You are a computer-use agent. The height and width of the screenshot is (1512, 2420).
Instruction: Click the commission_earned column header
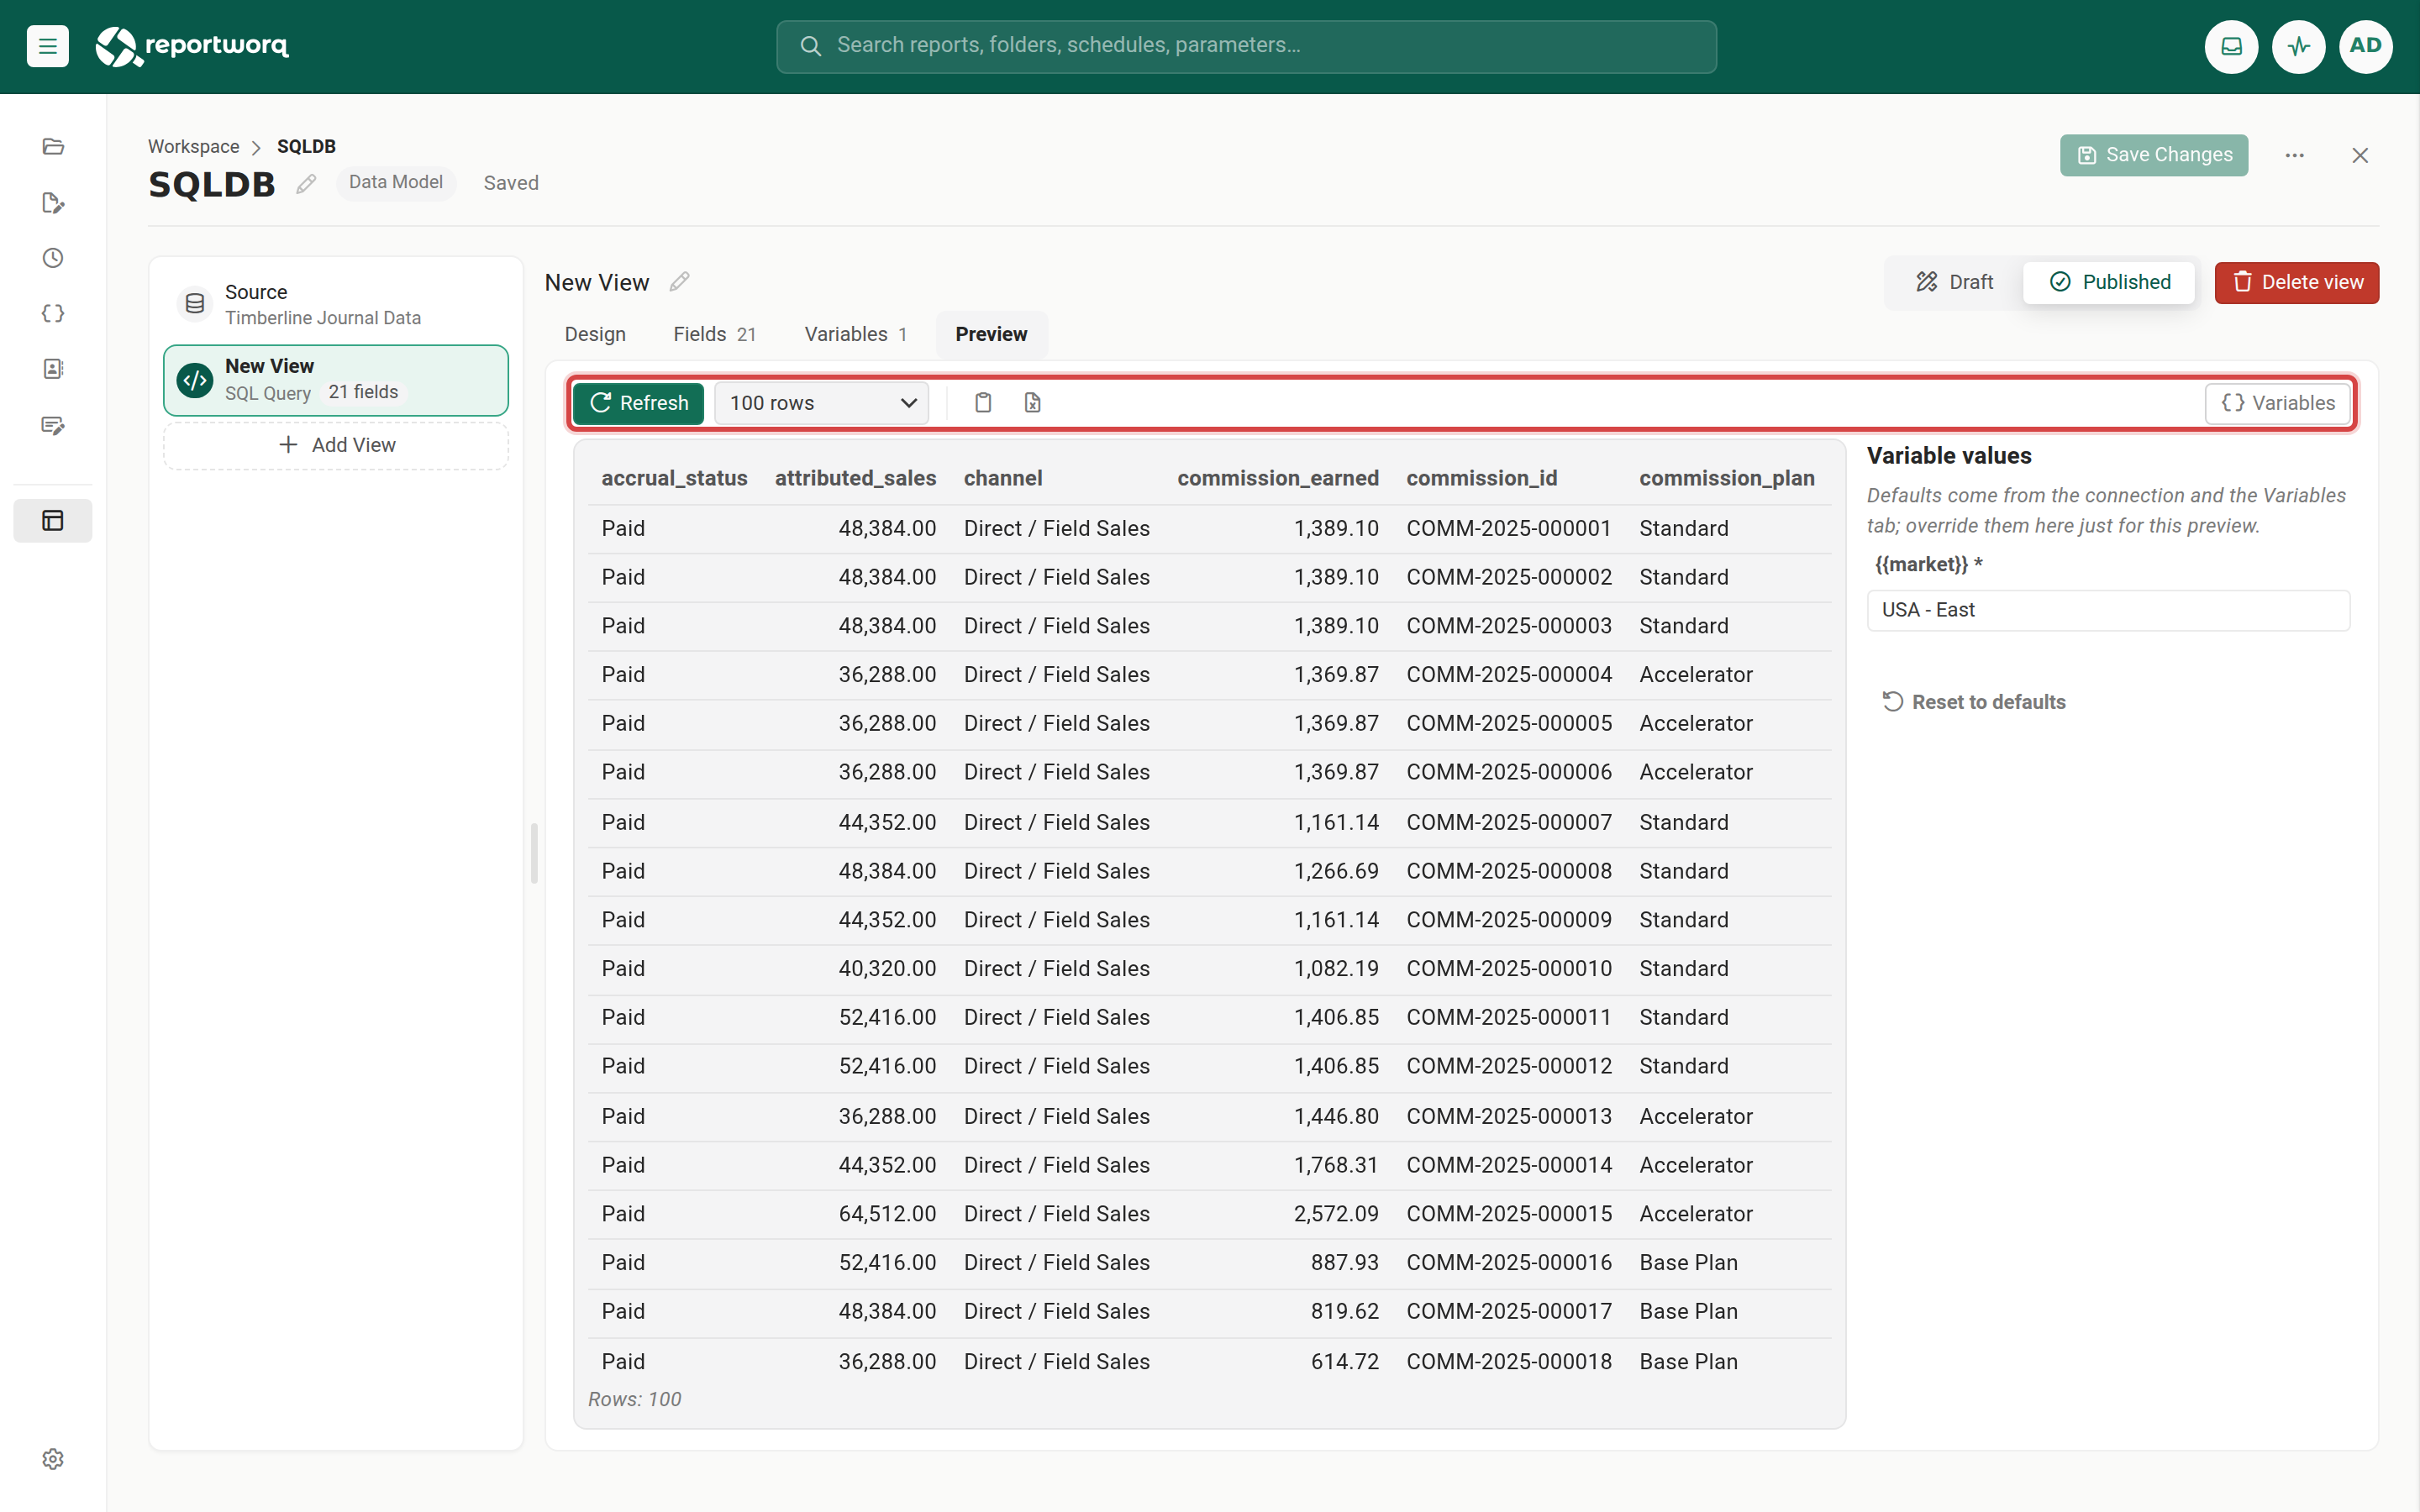point(1278,478)
